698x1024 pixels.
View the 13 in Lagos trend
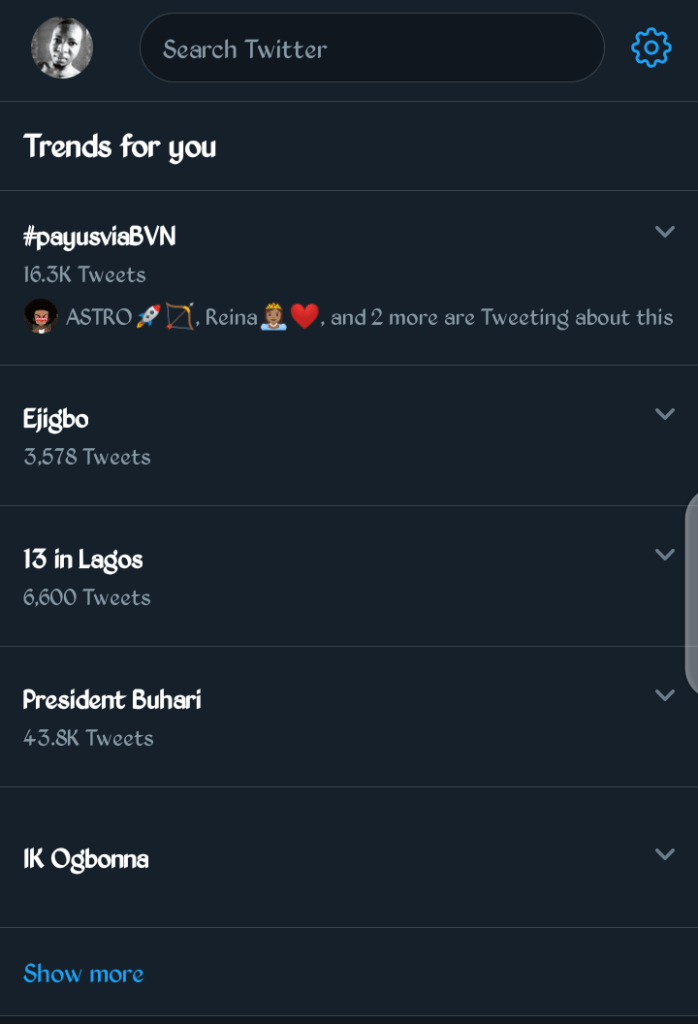point(83,560)
